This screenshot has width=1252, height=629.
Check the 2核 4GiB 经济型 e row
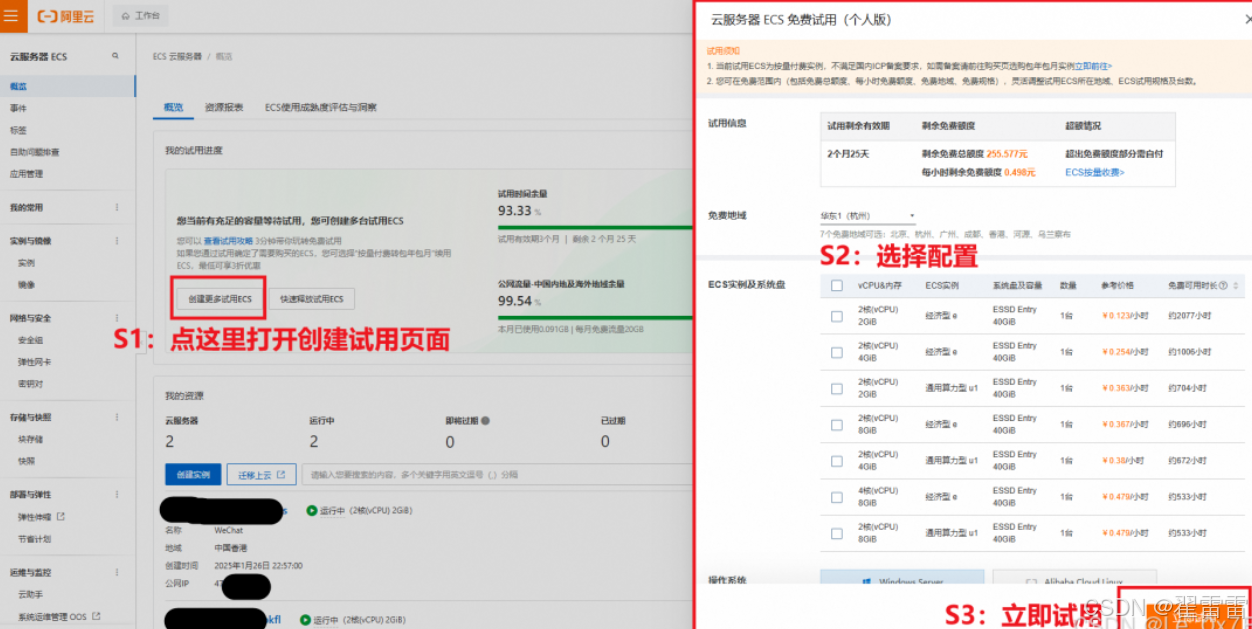tap(837, 352)
